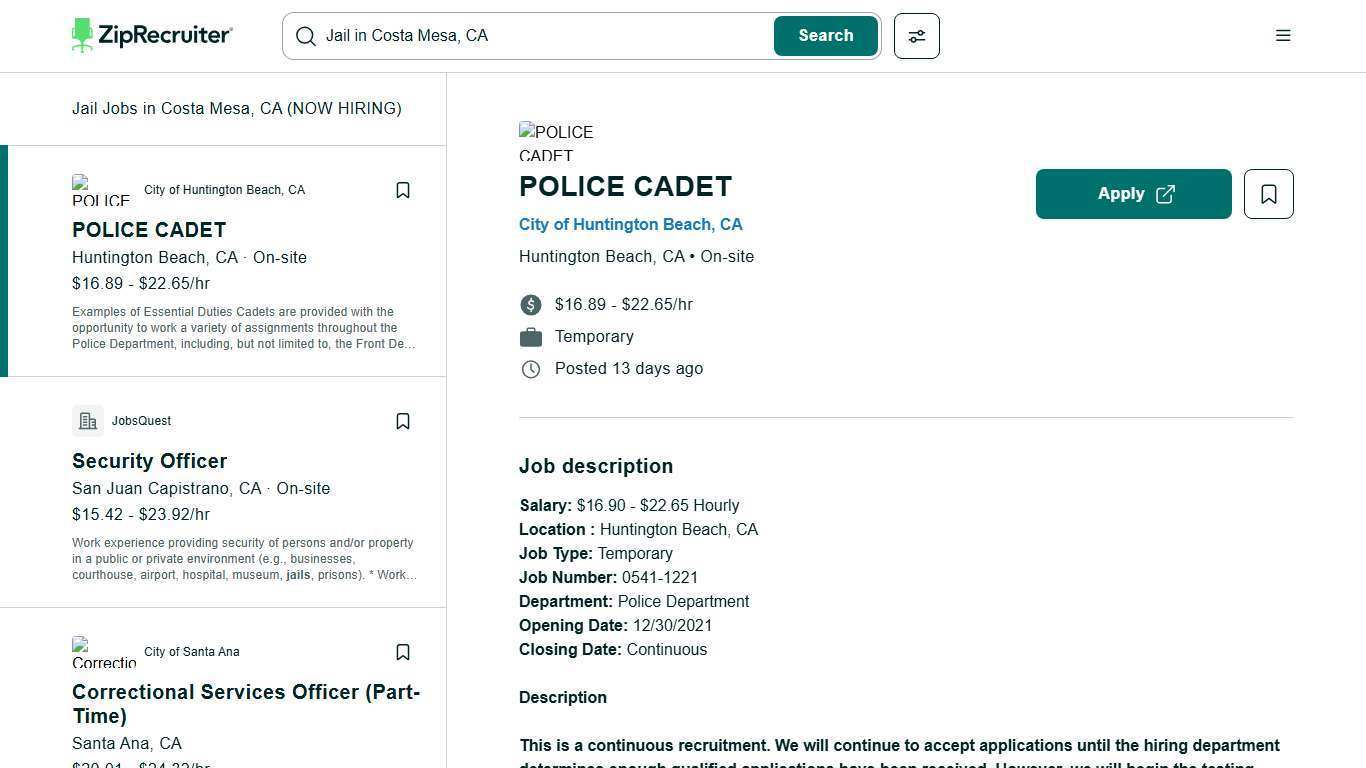Open the search filters sliders icon

(916, 36)
